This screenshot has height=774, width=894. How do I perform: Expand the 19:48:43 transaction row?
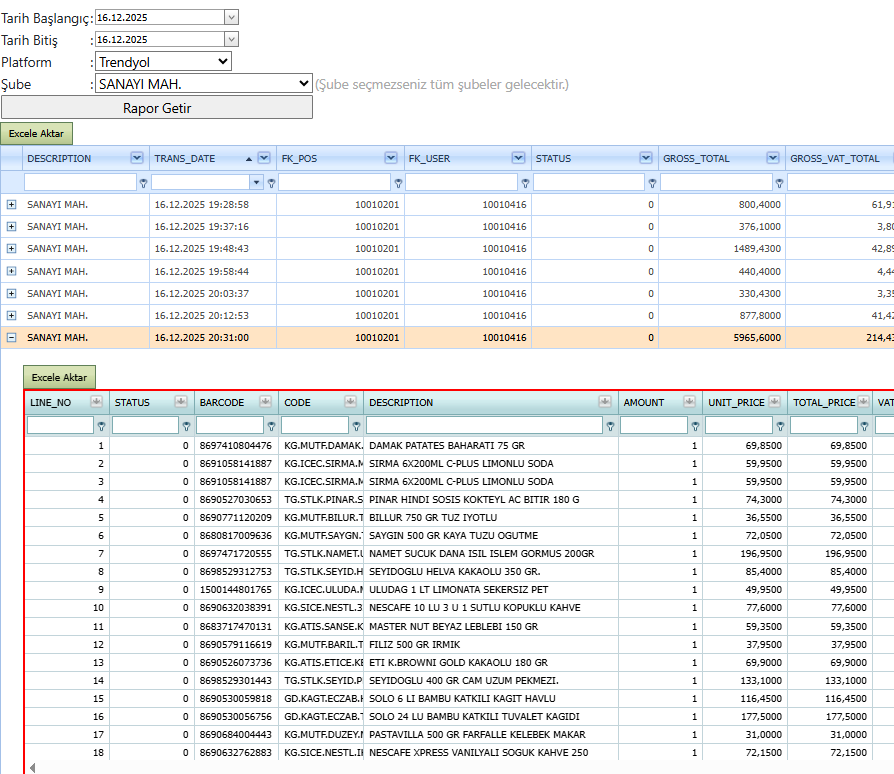pyautogui.click(x=11, y=249)
